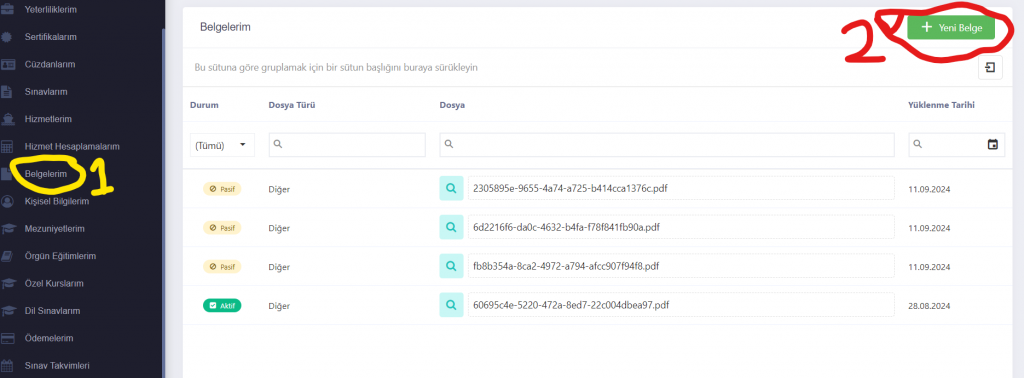Click the document icon beside Sınavlarım
The width and height of the screenshot is (1024, 378).
[x=7, y=92]
